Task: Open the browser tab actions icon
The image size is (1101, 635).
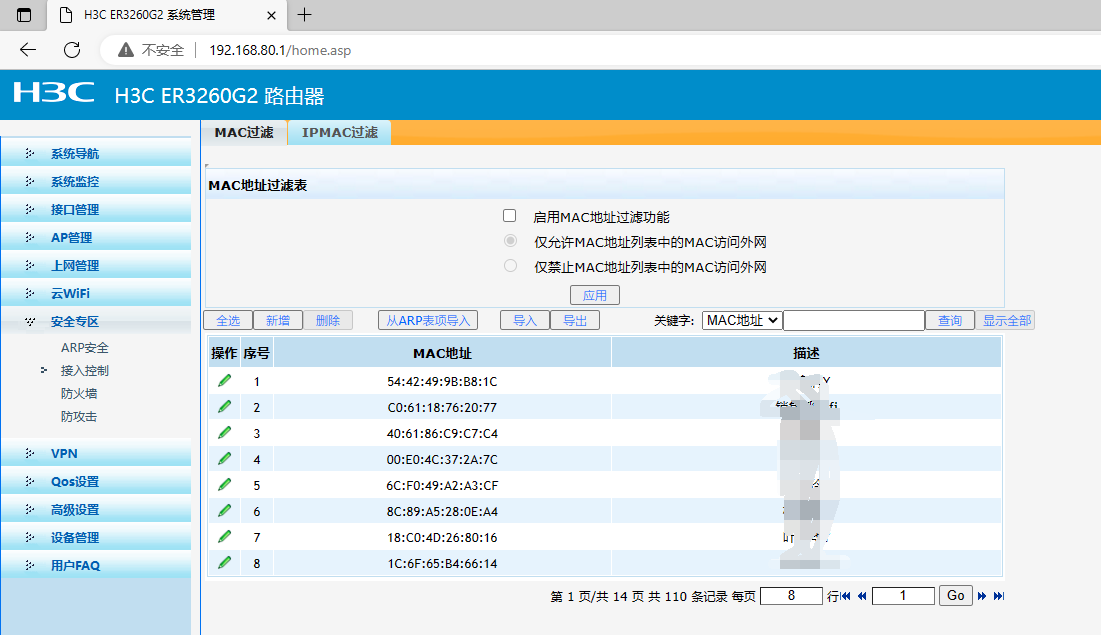Action: [24, 15]
